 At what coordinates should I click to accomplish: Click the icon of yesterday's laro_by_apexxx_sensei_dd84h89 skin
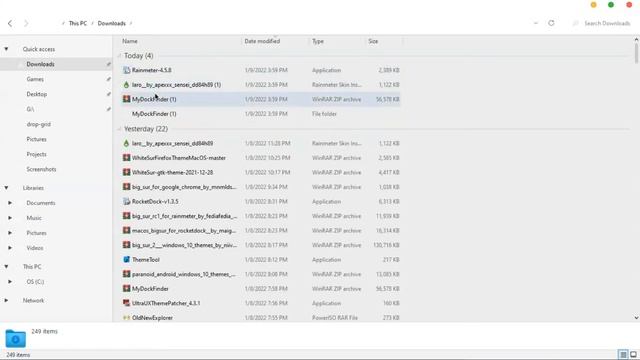(x=127, y=143)
